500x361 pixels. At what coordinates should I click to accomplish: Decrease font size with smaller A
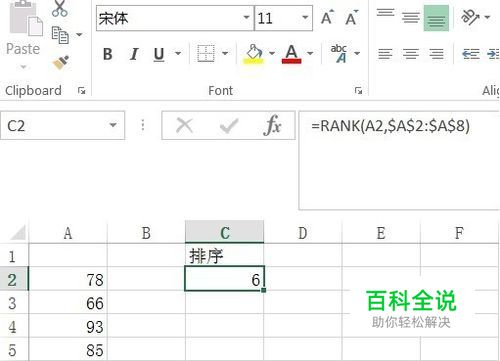352,18
